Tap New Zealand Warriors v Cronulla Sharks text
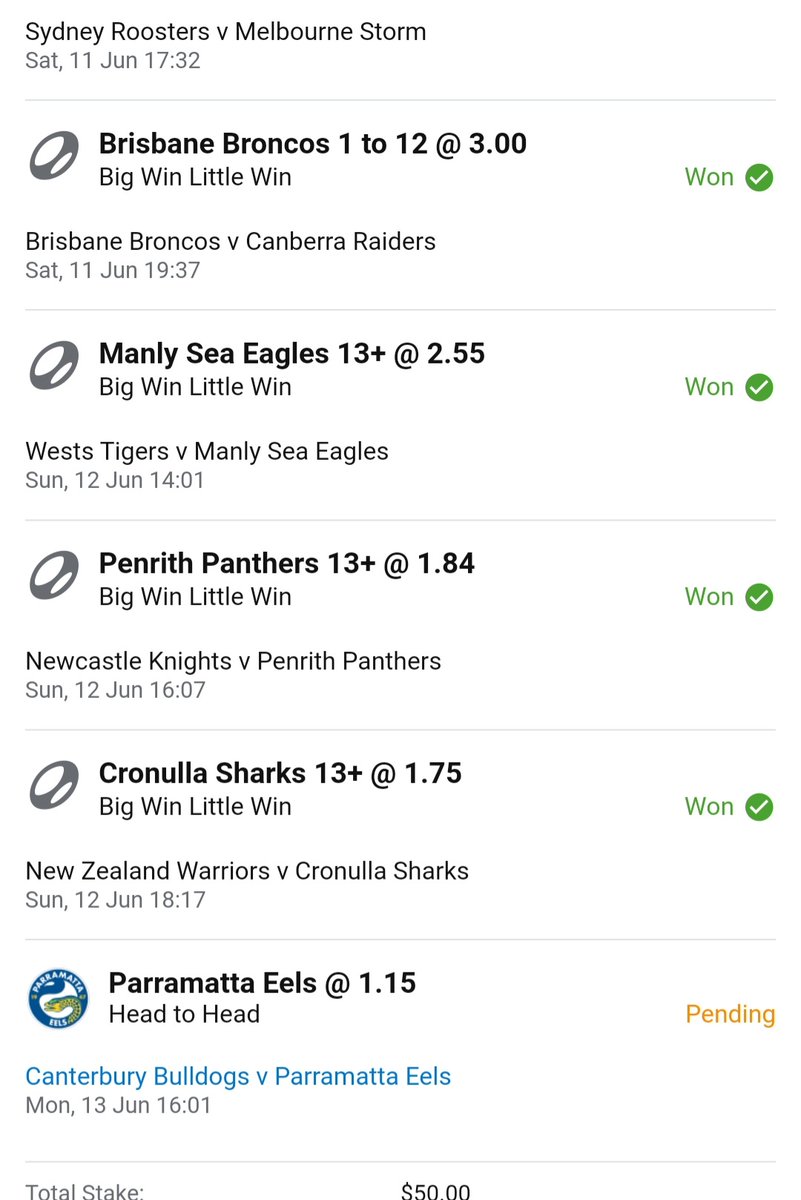 pos(247,871)
